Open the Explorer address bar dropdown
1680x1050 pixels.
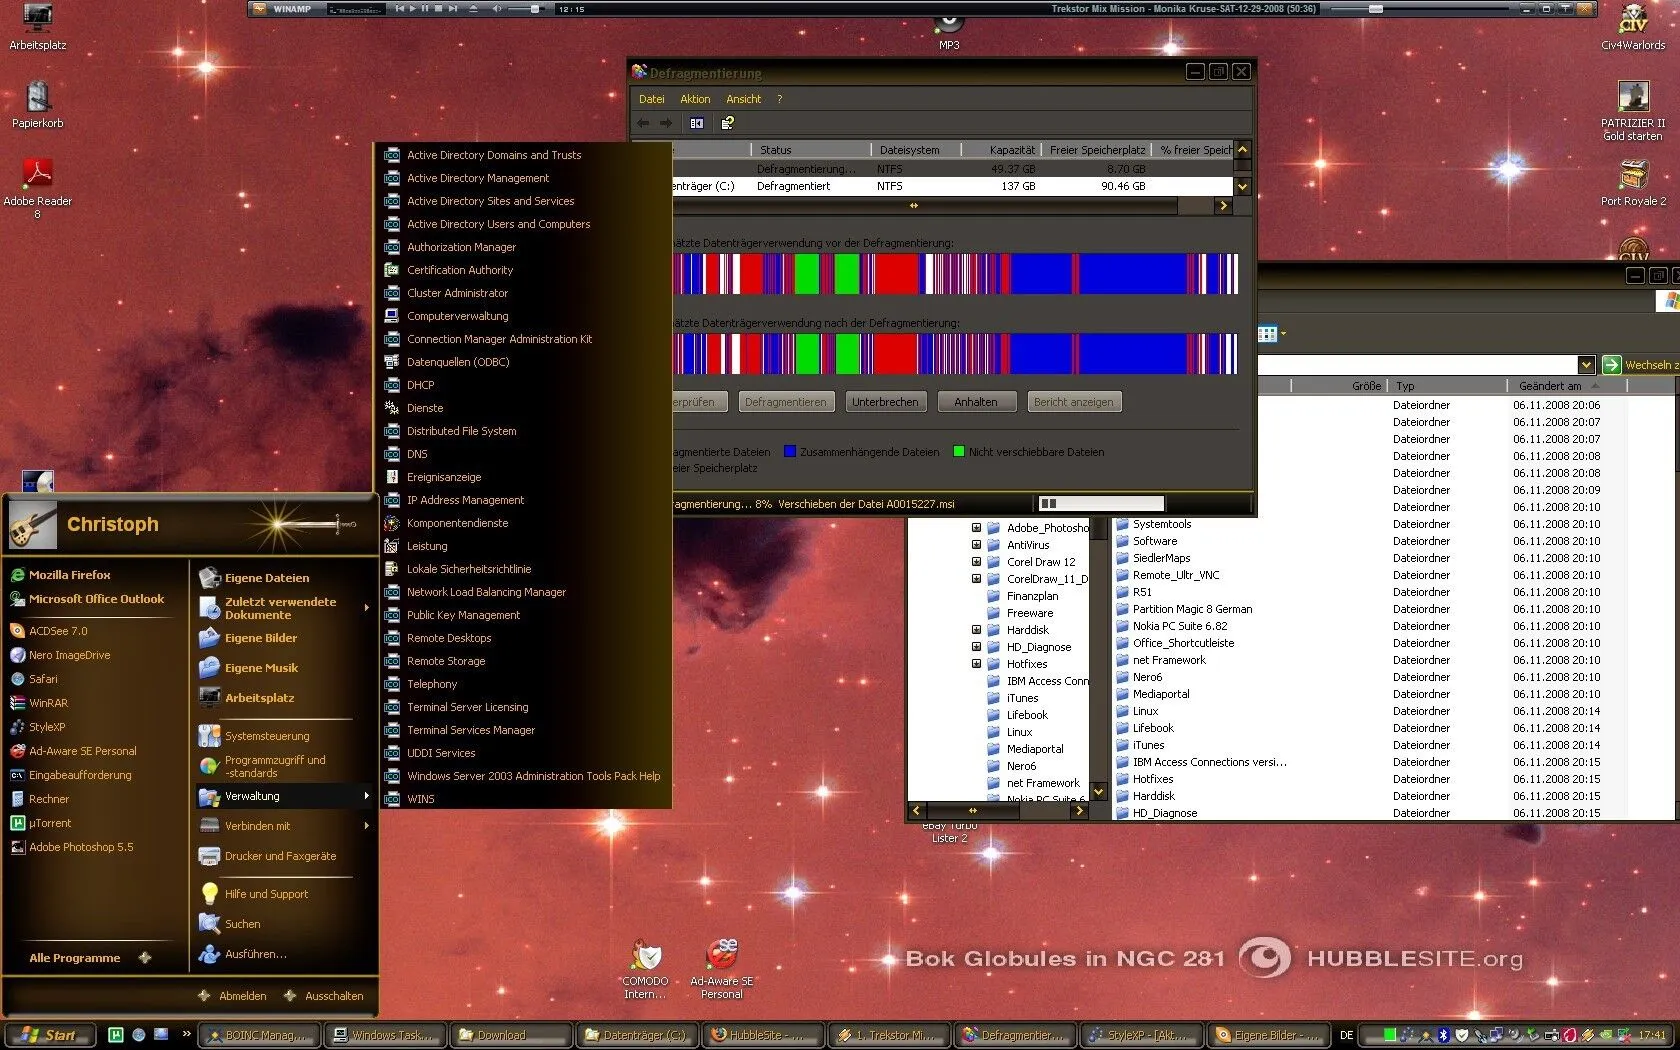(x=1586, y=365)
